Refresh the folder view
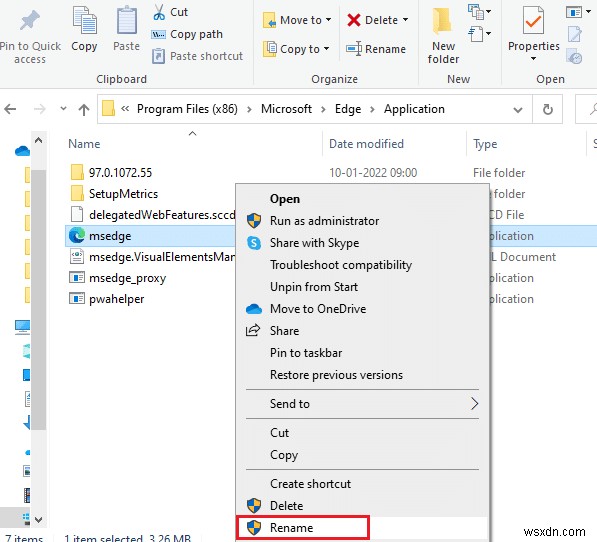Viewport: 597px width, 542px height. 548,110
